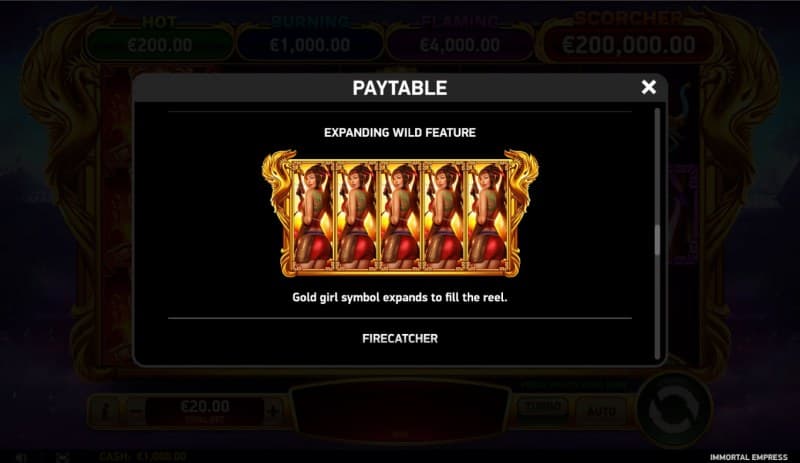Click the Expanding Wild Feature heading
The width and height of the screenshot is (800, 463).
(x=400, y=133)
